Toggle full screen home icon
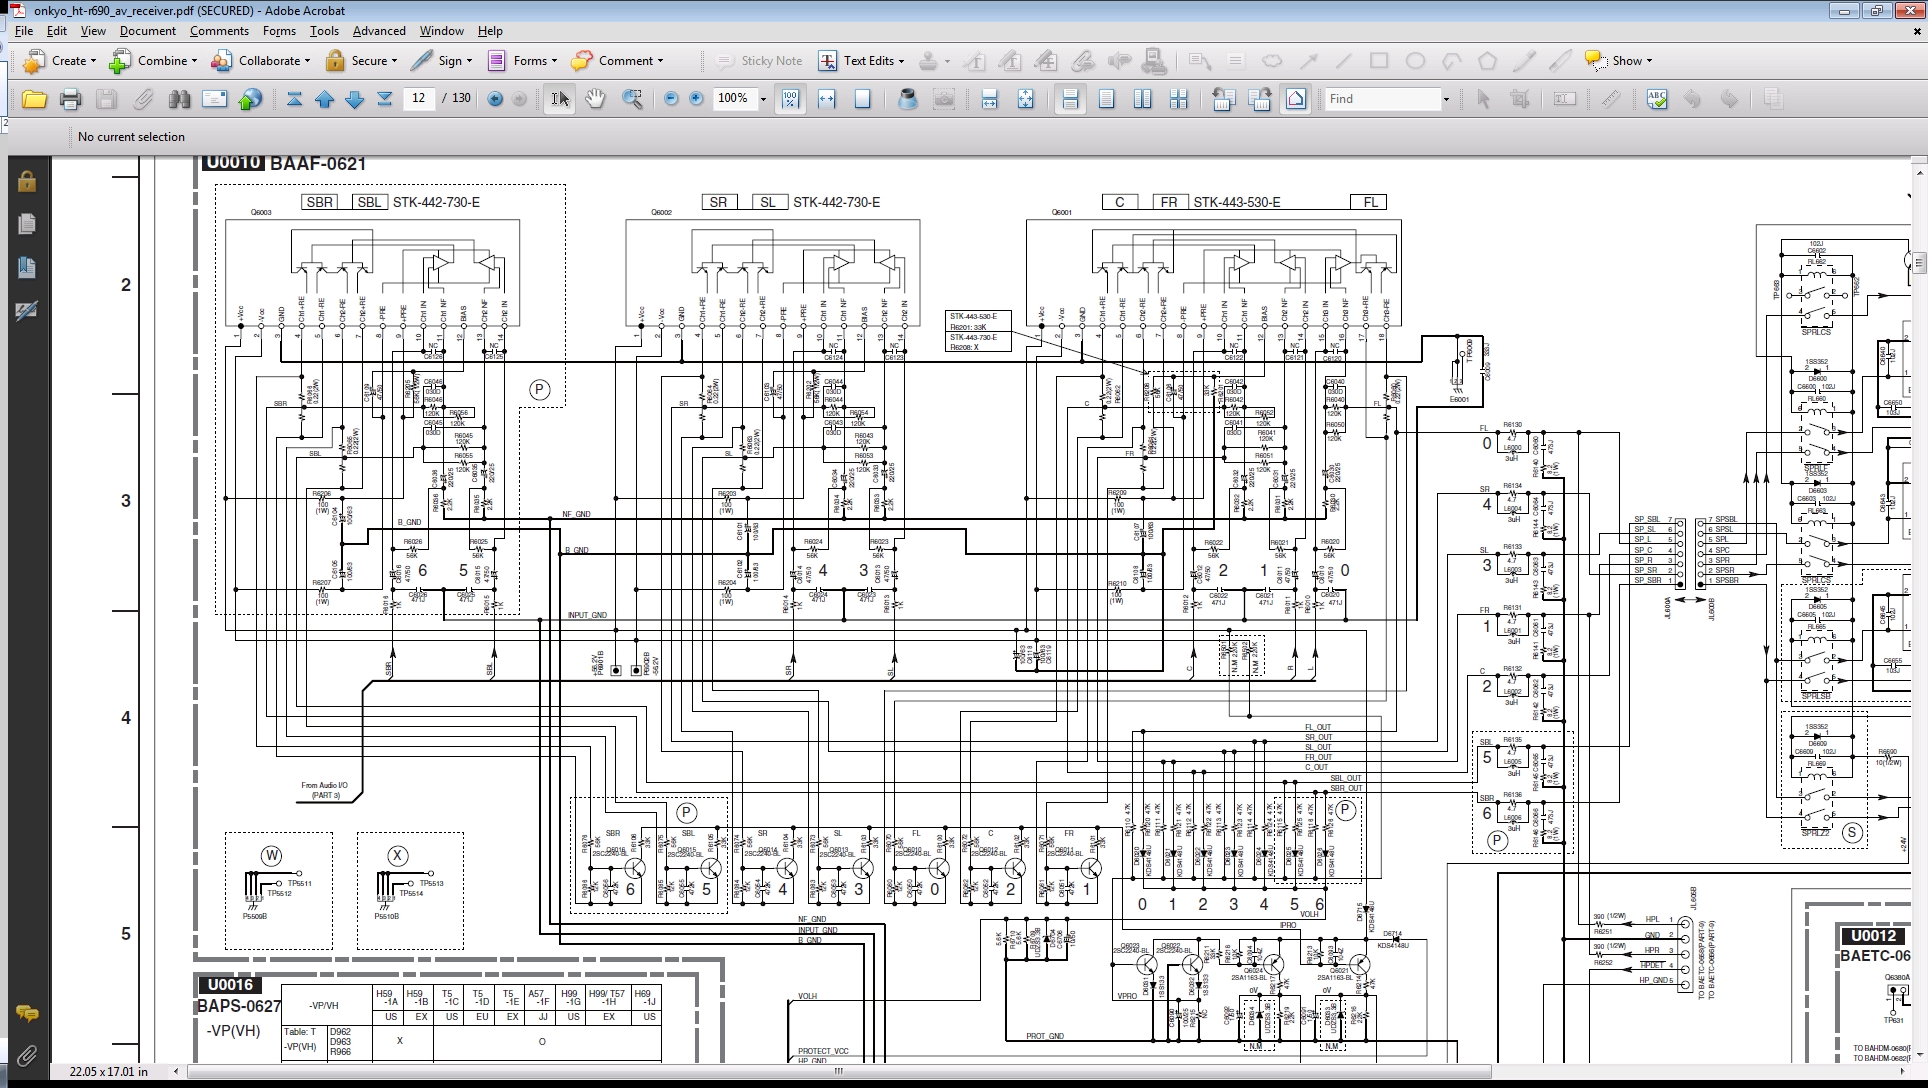The width and height of the screenshot is (1928, 1088). 1296,99
